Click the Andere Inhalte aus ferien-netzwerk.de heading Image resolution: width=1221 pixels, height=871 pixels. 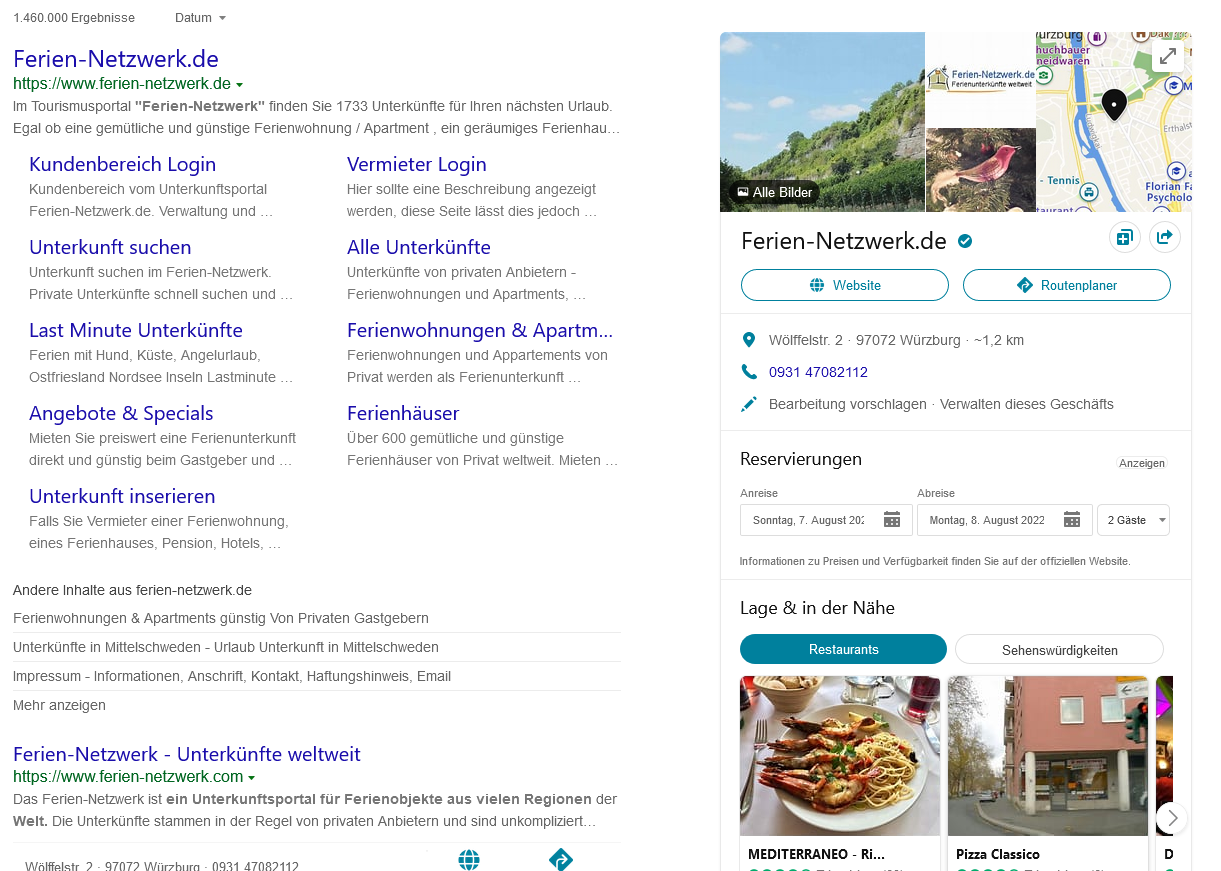tap(132, 590)
